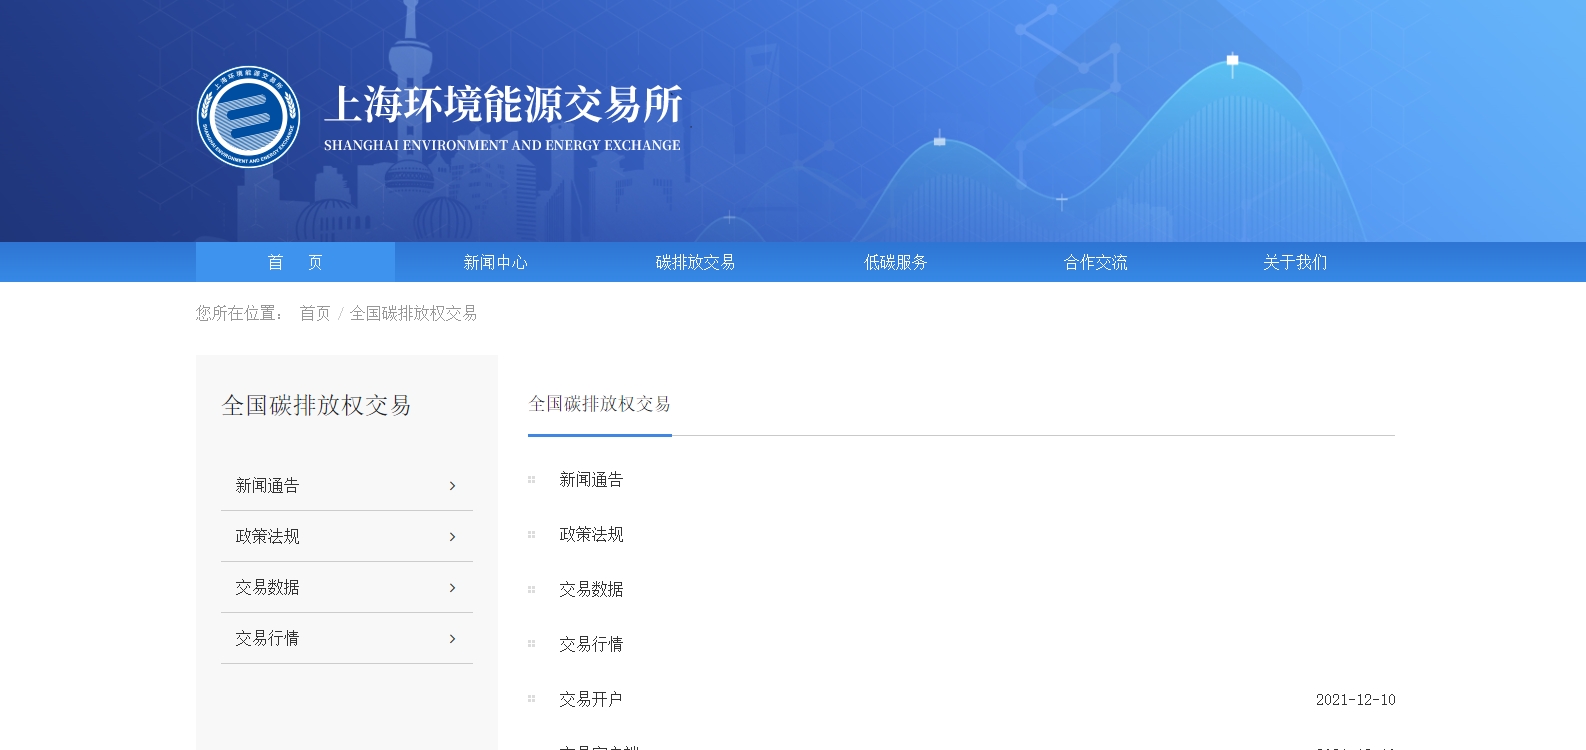Viewport: 1586px width, 750px height.
Task: Open 新闻通告 in the main list
Action: coord(591,480)
